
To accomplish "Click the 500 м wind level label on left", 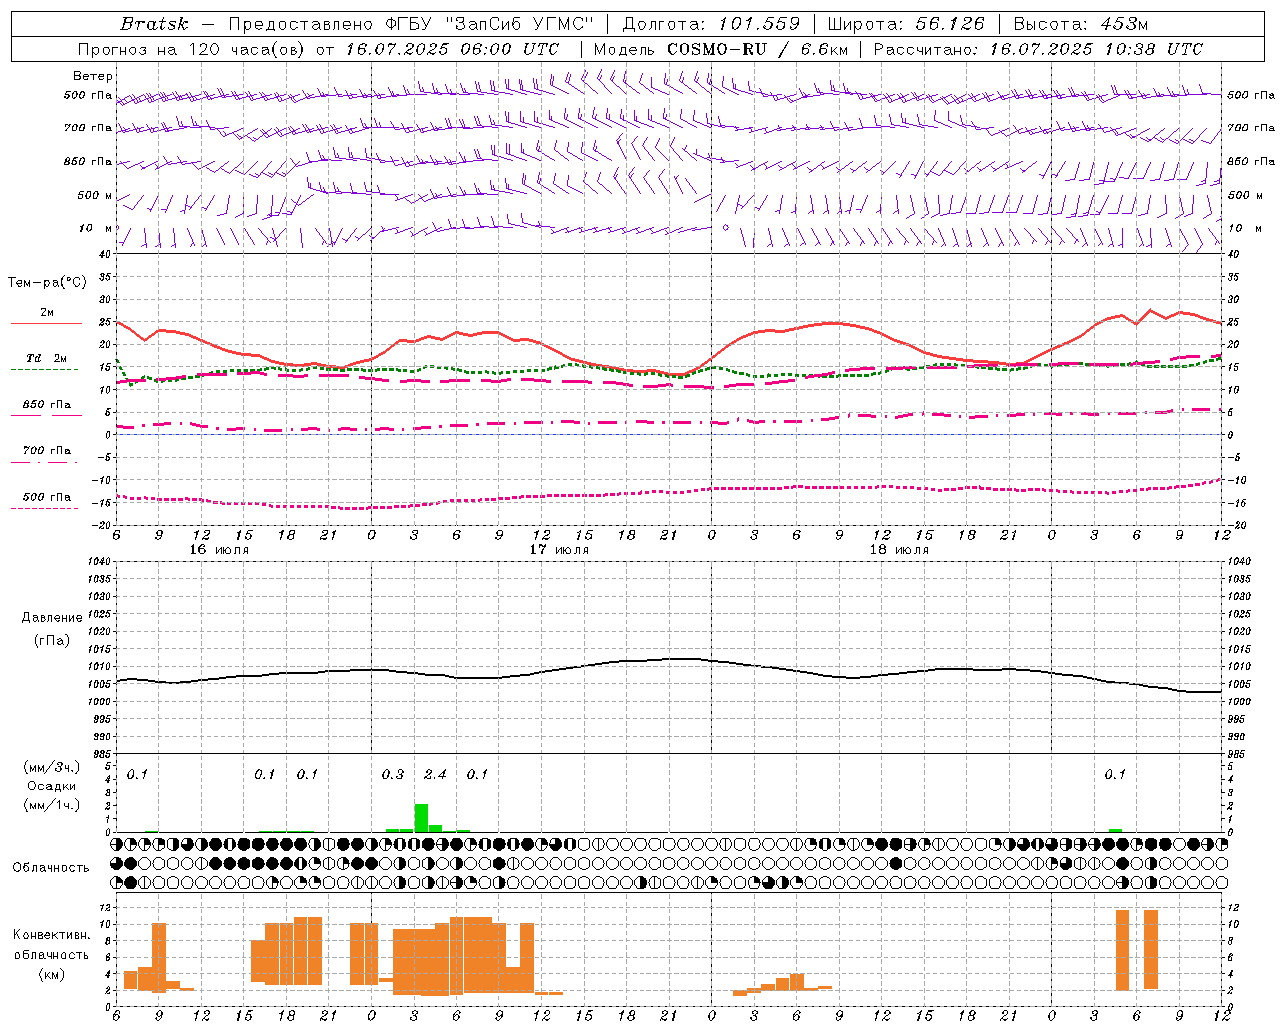I will [x=95, y=195].
